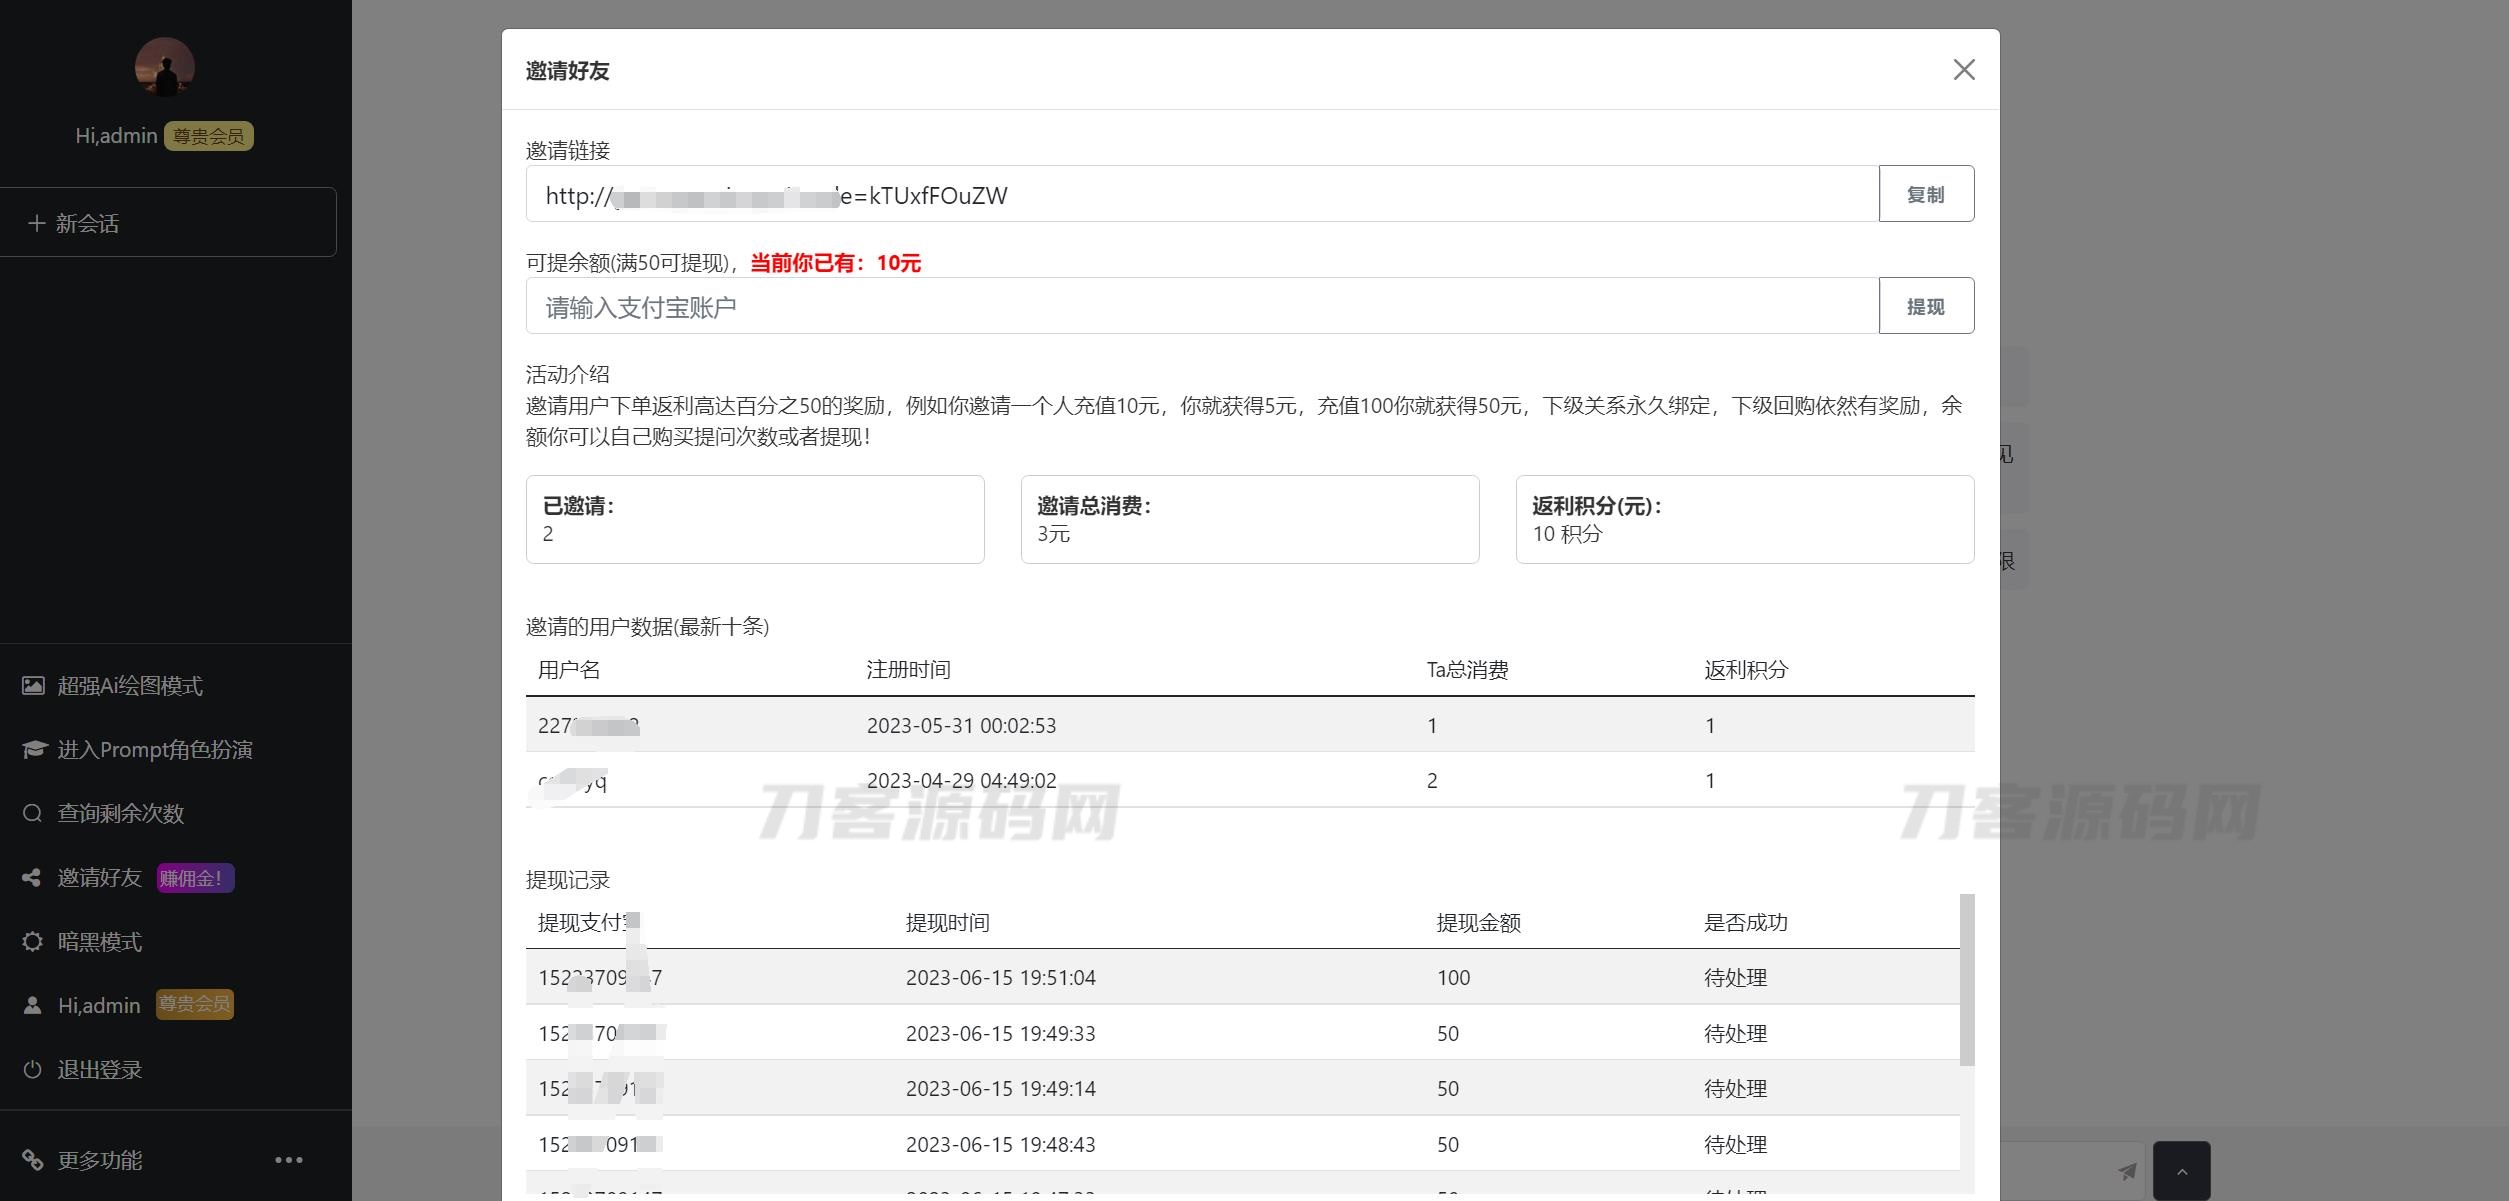
Task: Select 邀请好友 in the sidebar menu
Action: point(100,878)
